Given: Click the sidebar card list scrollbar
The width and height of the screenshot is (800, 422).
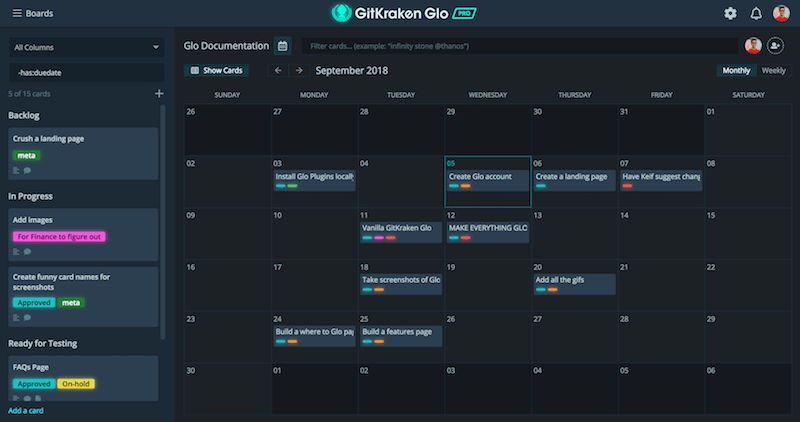Looking at the screenshot, I should [163, 222].
